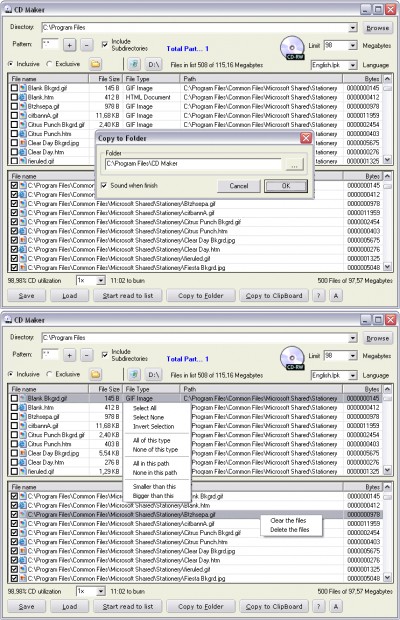Check the cilbannA.gif checkbox in lower window's file list

pos(14,426)
